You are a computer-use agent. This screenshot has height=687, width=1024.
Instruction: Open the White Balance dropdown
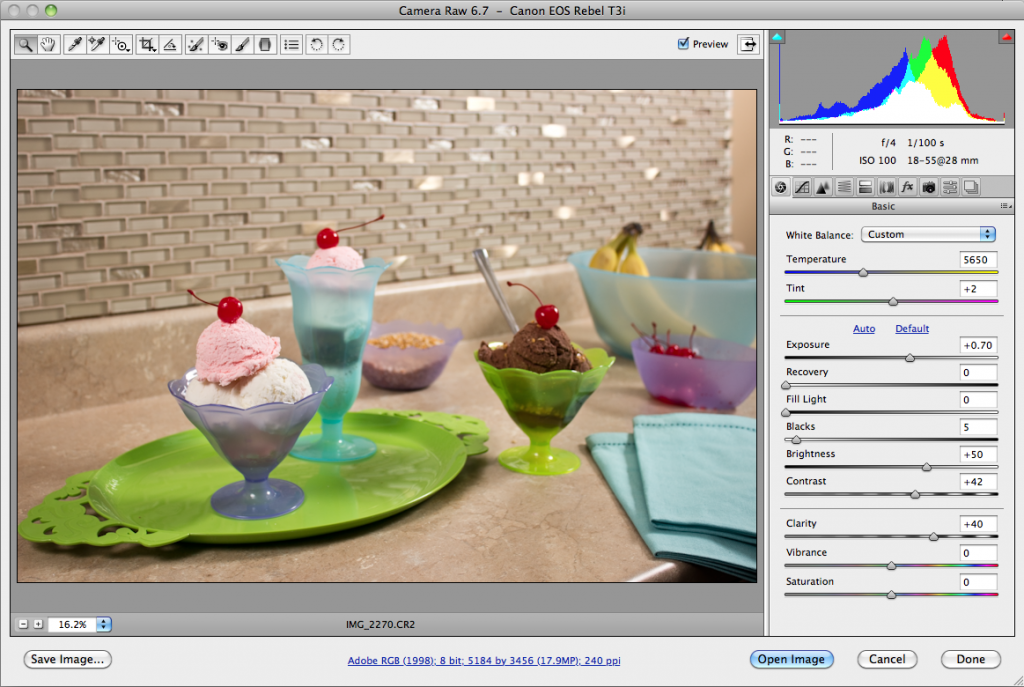click(x=928, y=234)
